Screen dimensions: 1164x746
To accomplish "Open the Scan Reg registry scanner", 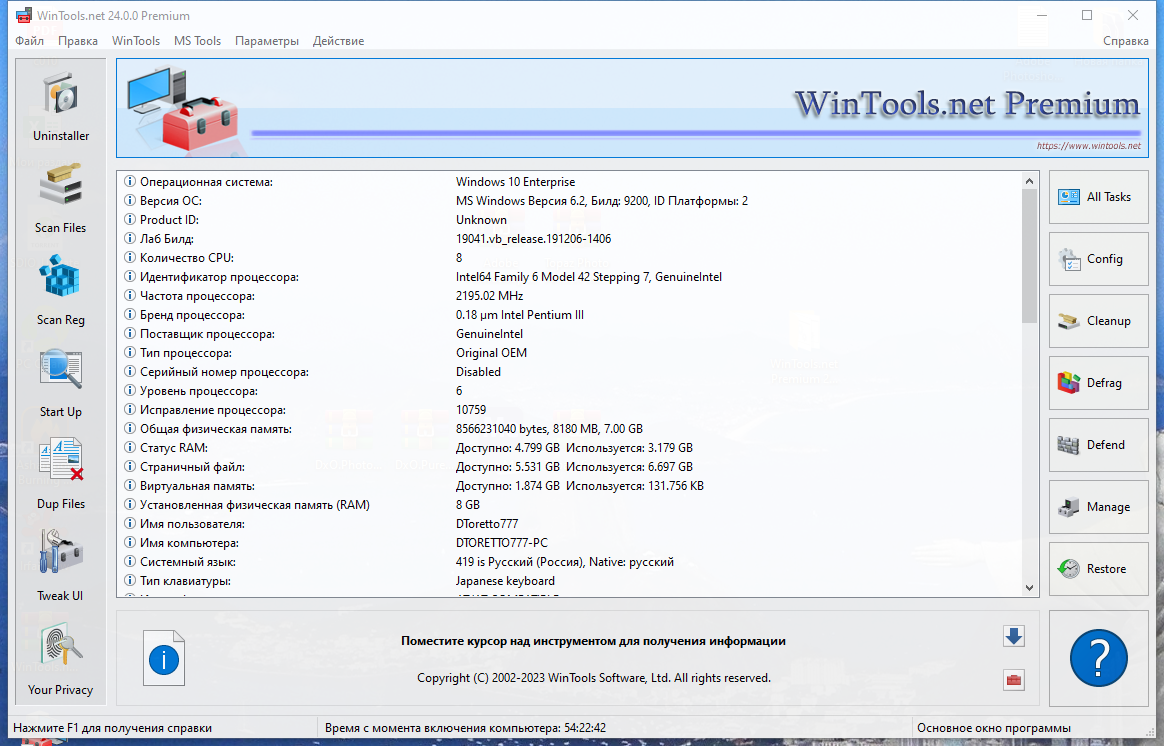I will click(x=61, y=291).
